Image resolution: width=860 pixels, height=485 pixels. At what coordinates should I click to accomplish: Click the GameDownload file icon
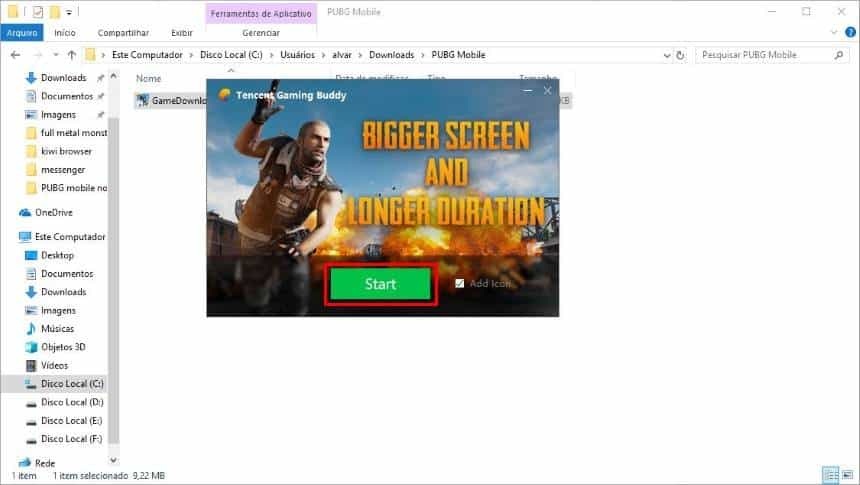pyautogui.click(x=143, y=100)
